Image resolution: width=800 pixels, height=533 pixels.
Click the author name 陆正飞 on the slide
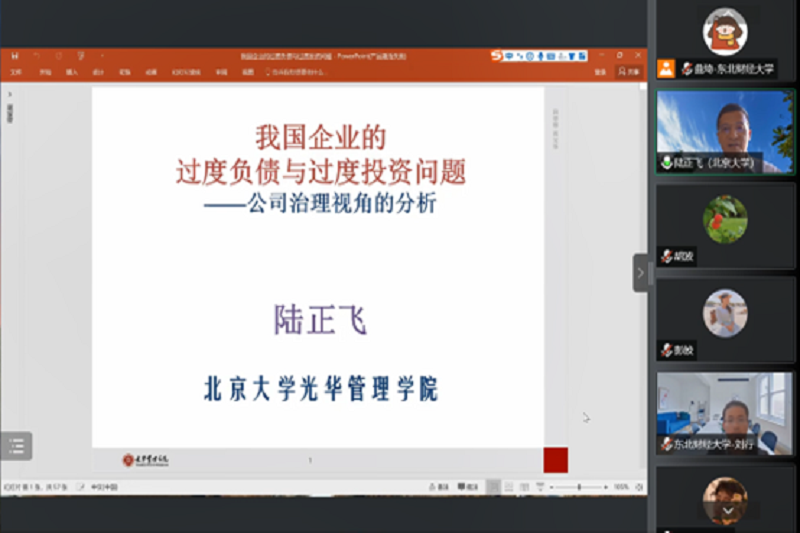click(x=320, y=320)
